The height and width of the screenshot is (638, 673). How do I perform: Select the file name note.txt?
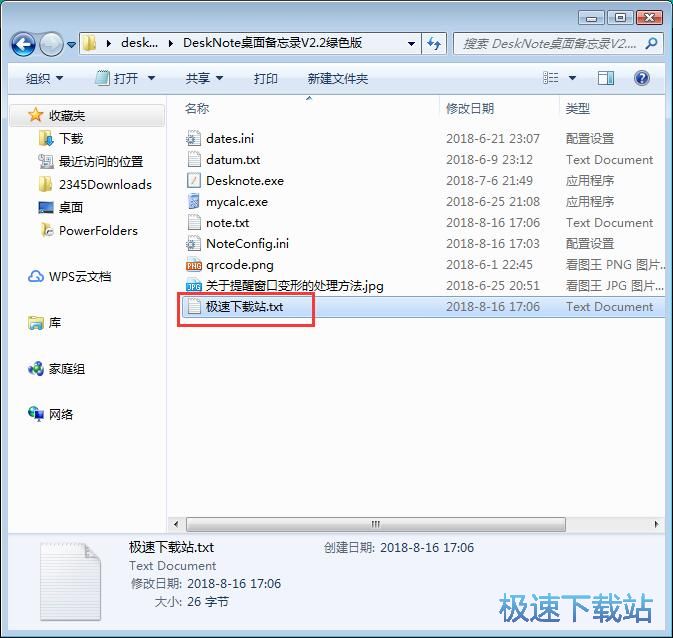227,222
